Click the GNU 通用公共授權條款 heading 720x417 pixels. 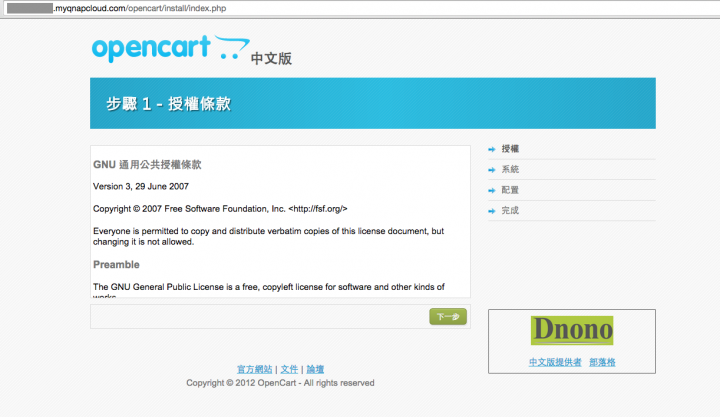point(147,165)
